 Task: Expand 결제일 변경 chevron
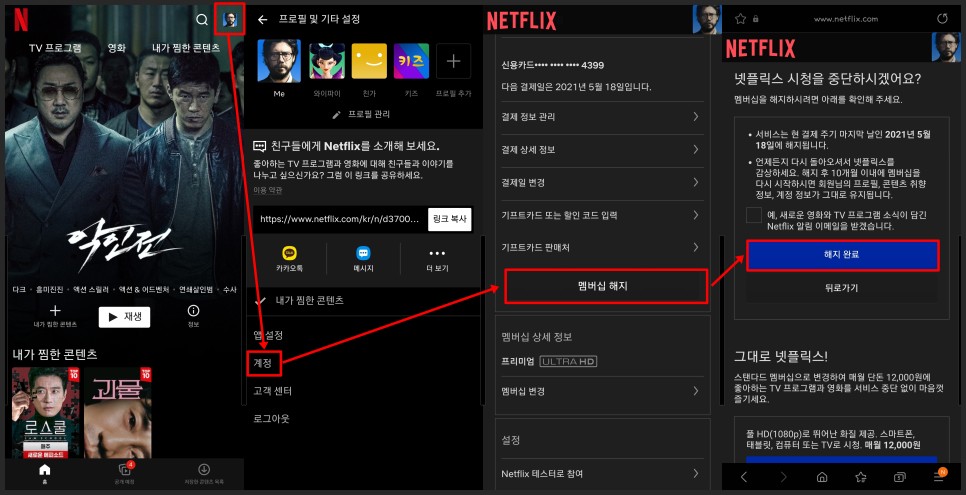tap(696, 182)
